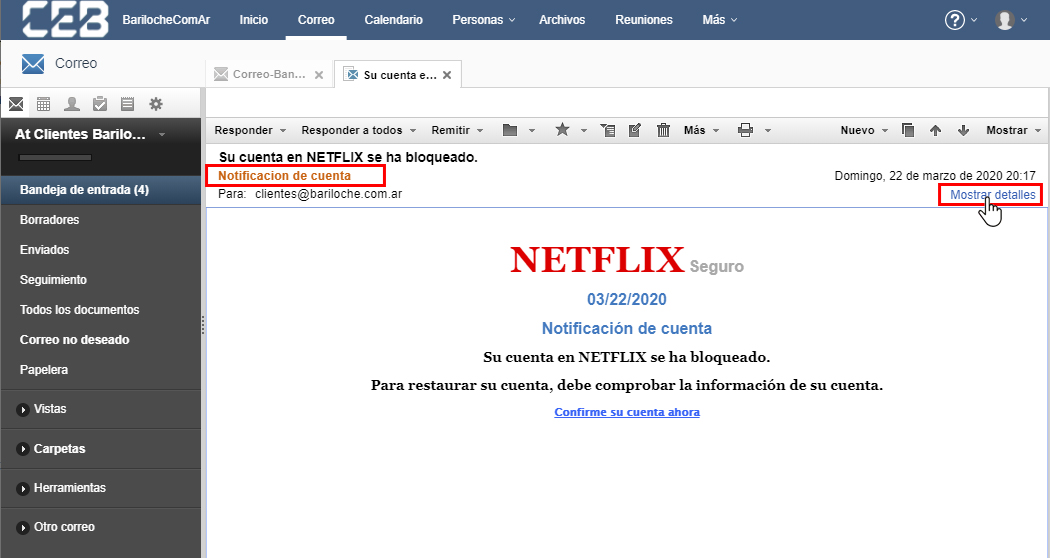Click the Responder button

point(243,131)
